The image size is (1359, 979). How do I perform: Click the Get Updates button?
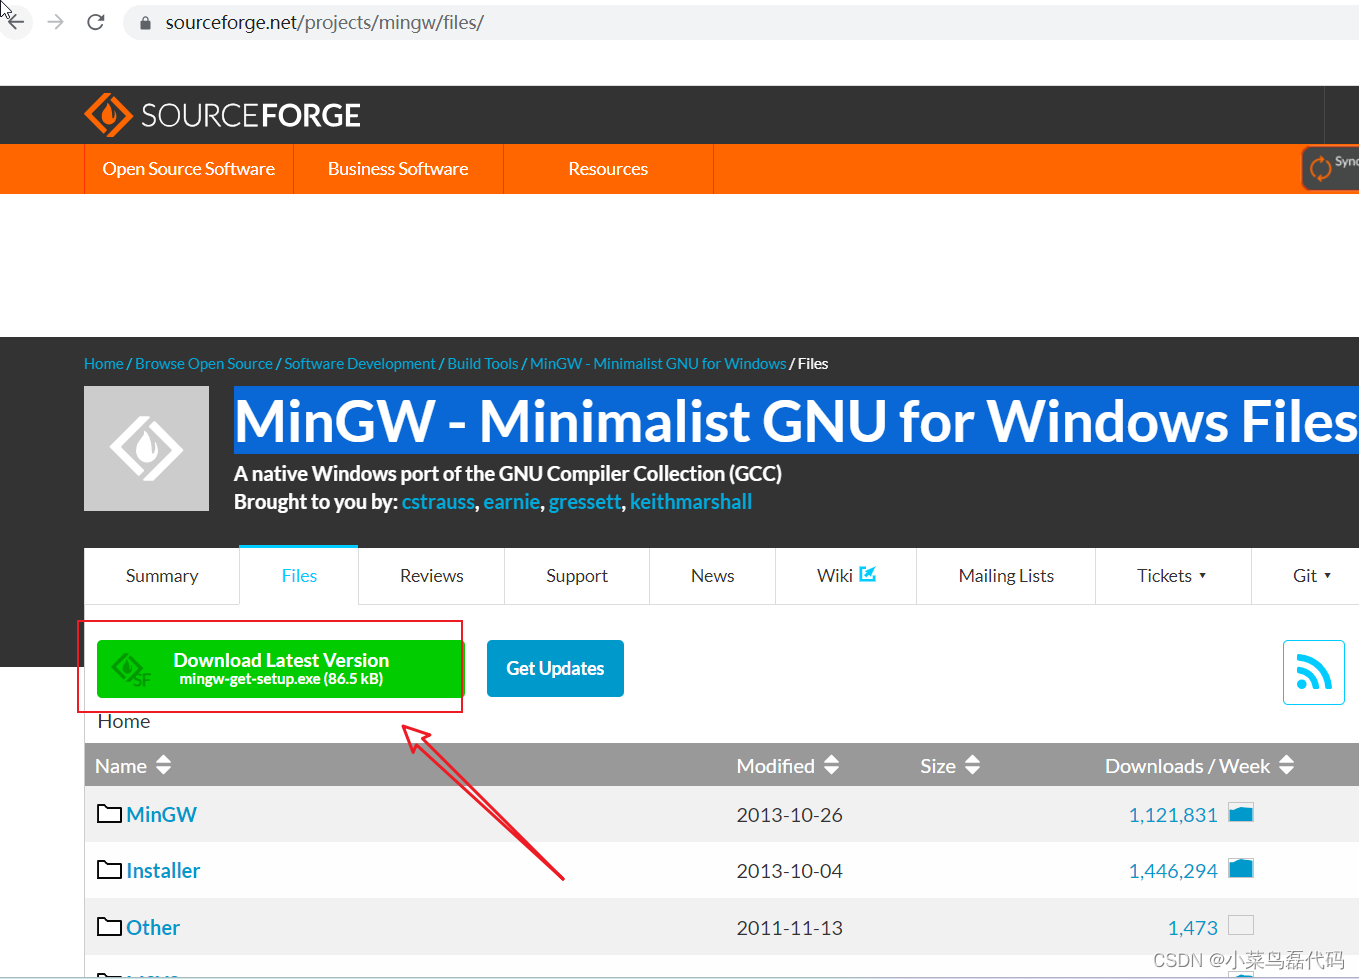coord(555,669)
